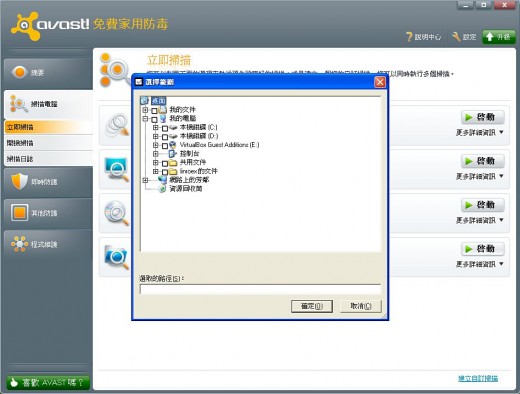Open 更多詳細資訊 dropdown in quick scan row
This screenshot has height=394, width=520.
480,132
